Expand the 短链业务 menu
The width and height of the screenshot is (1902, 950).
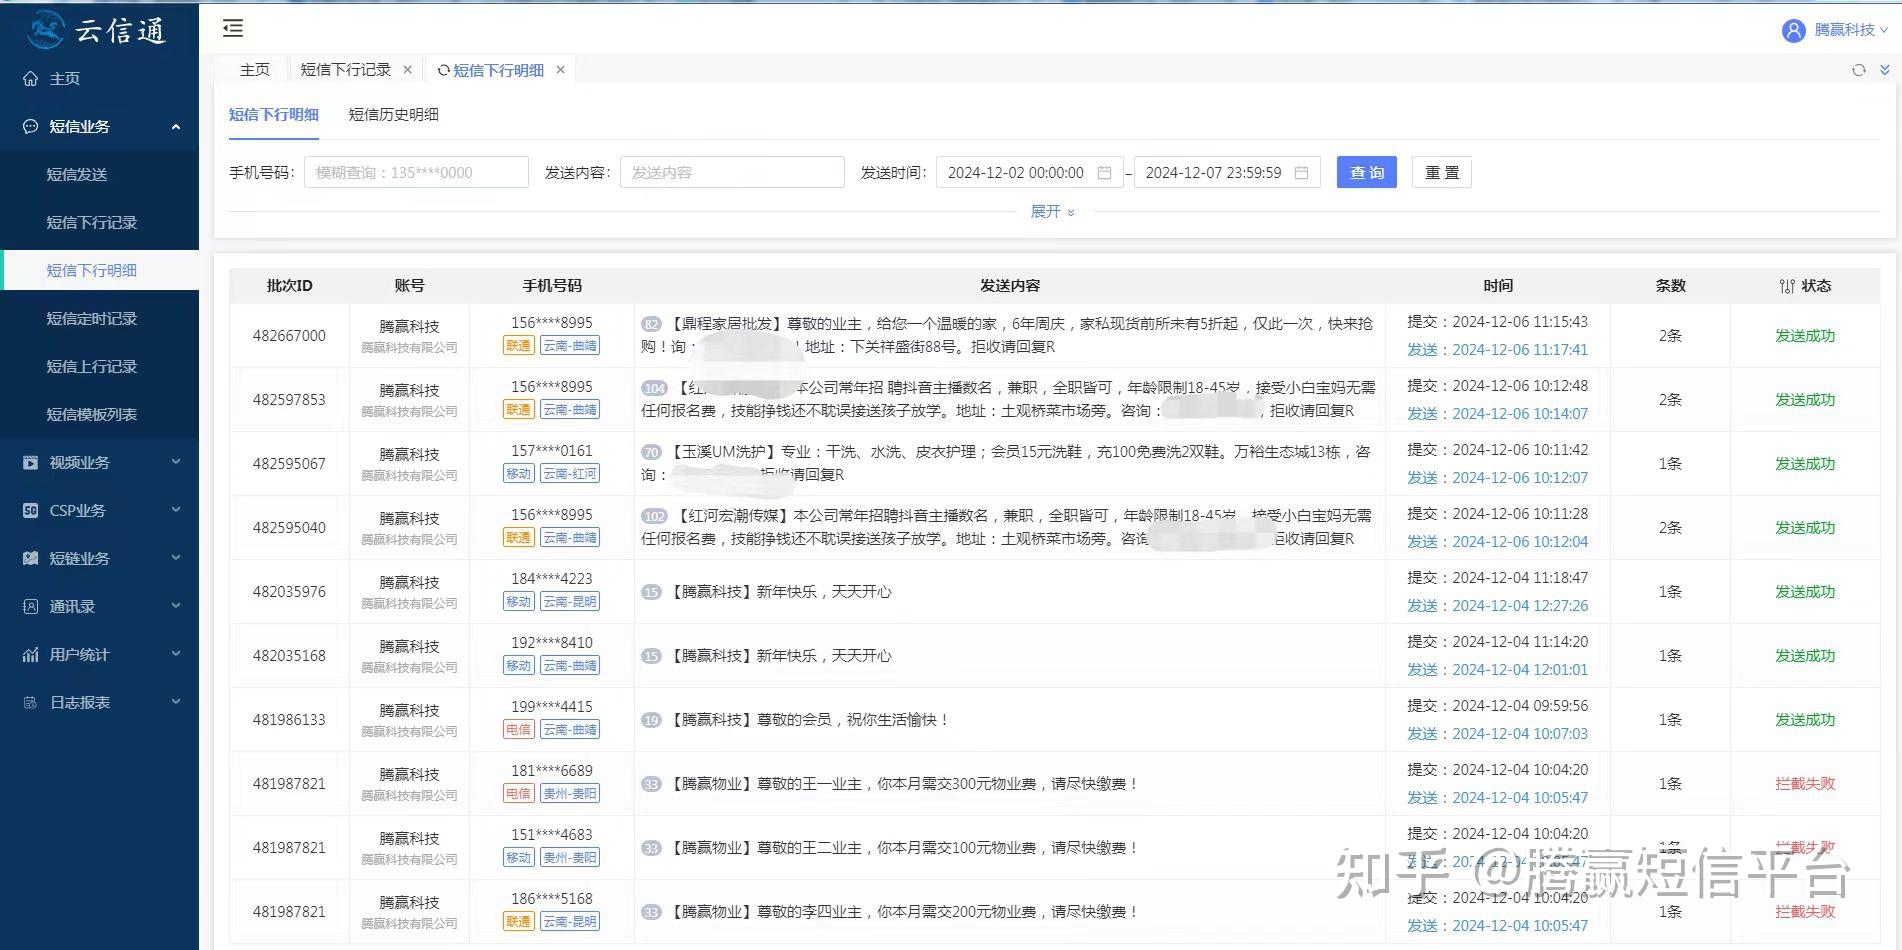[x=176, y=559]
